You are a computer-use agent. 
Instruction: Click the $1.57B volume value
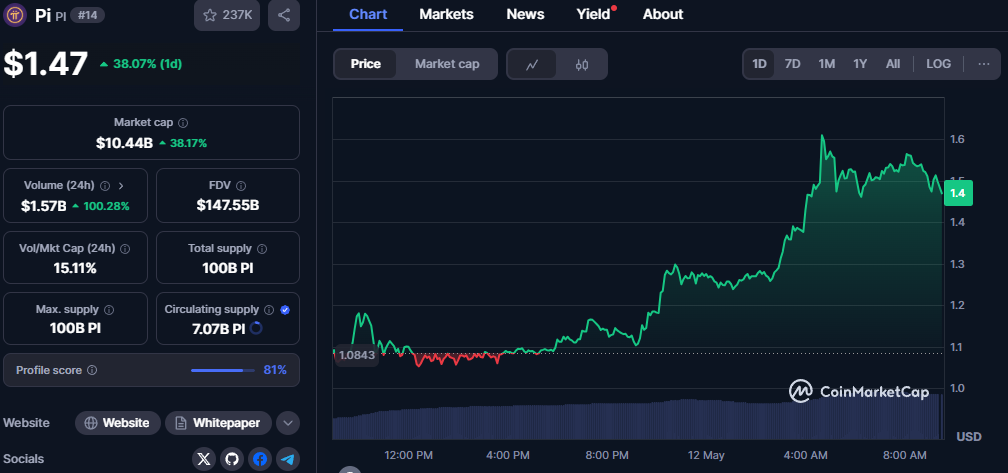[44, 206]
